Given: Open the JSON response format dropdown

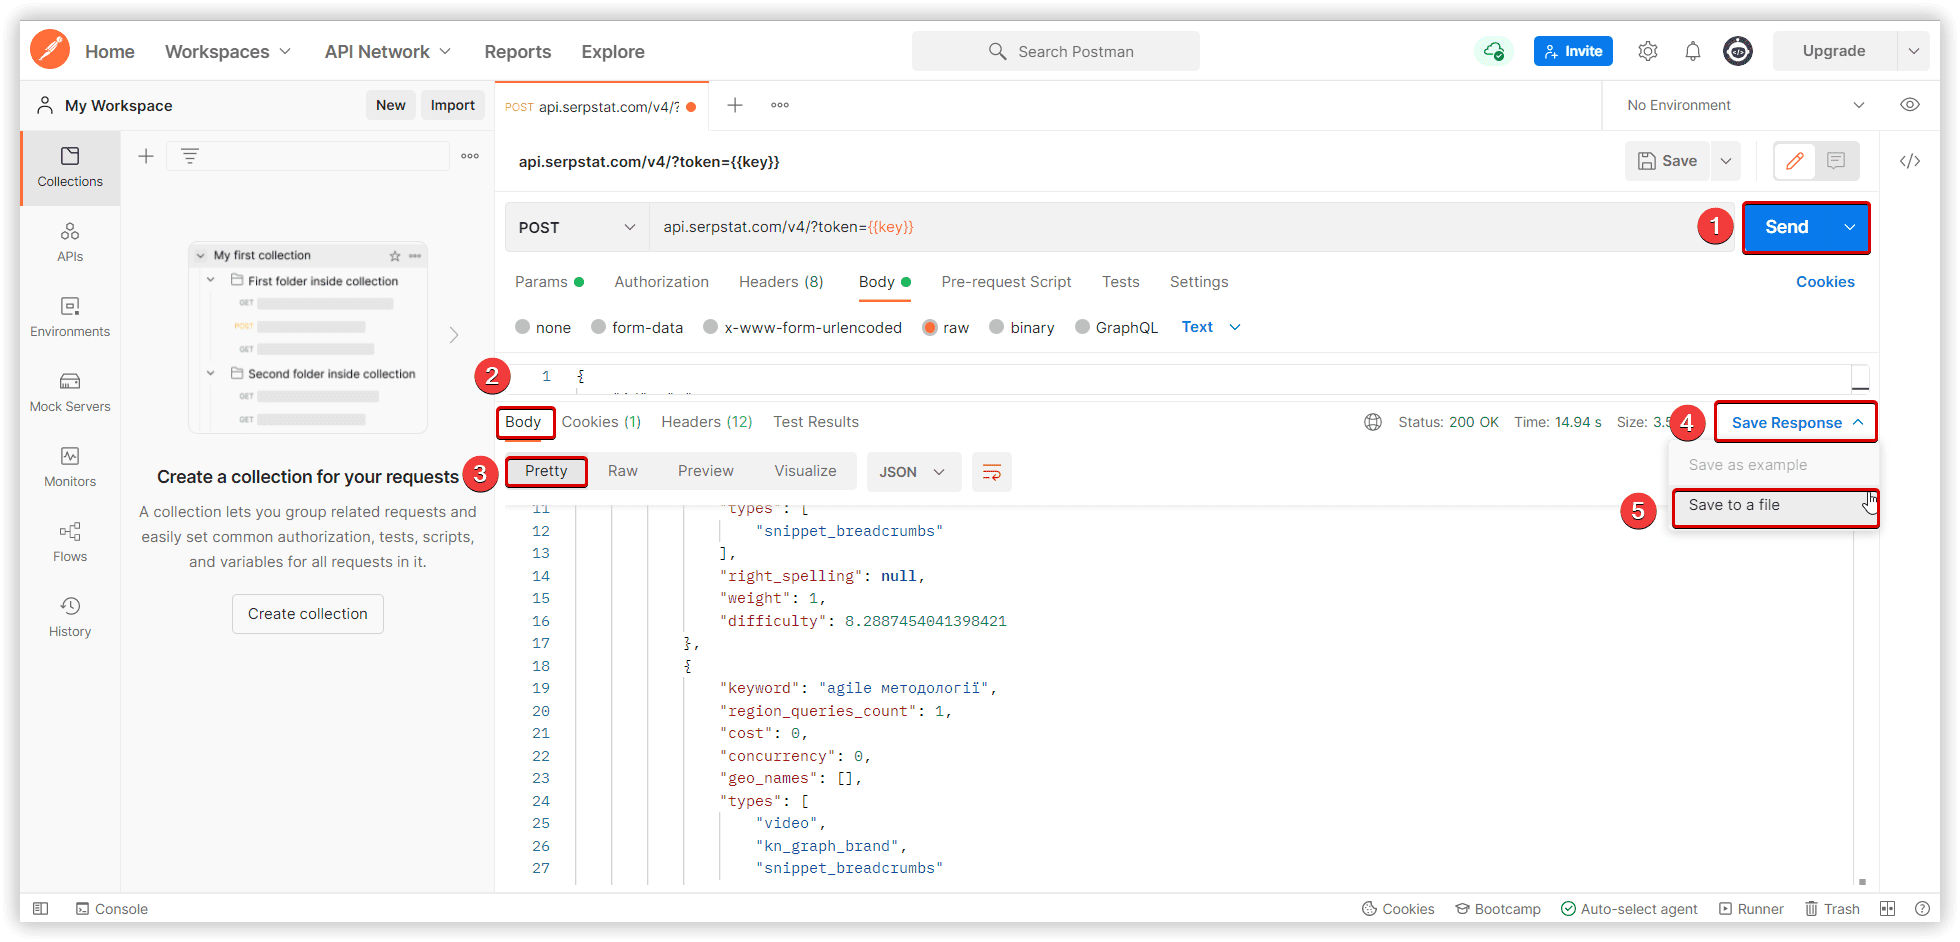Looking at the screenshot, I should [x=914, y=472].
